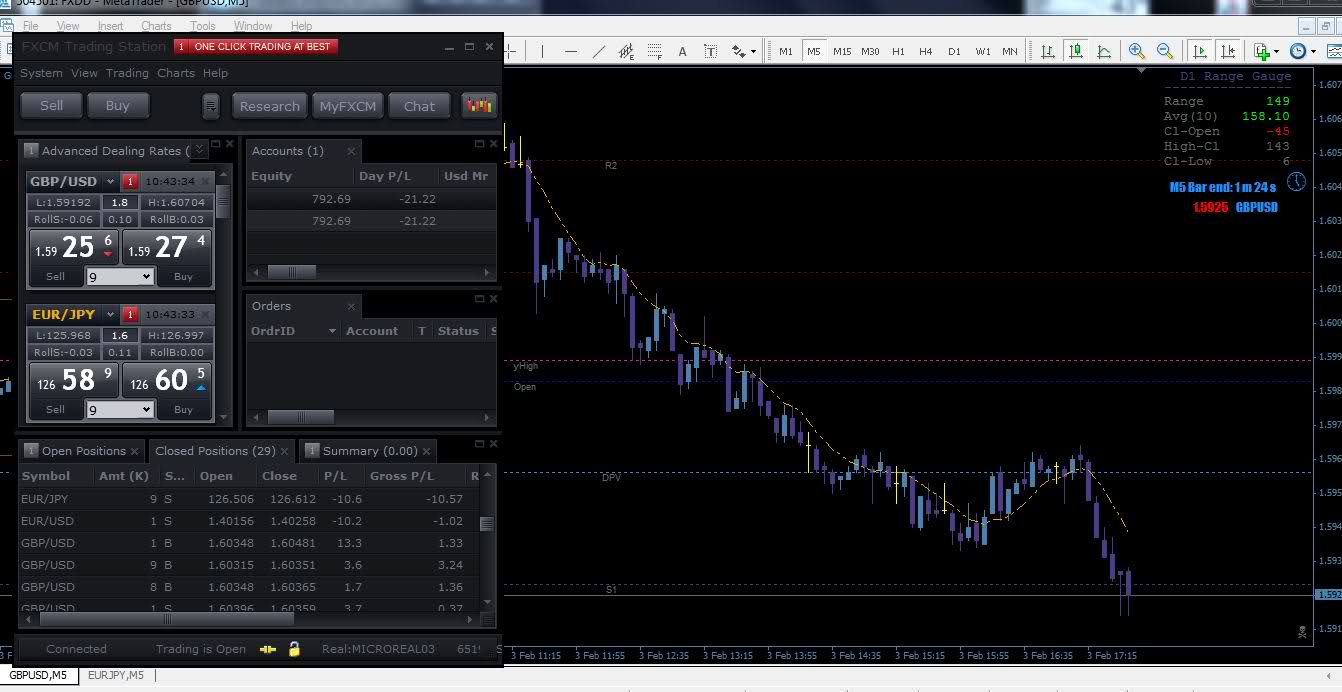
Task: Select the H4 timeframe button
Action: point(926,51)
